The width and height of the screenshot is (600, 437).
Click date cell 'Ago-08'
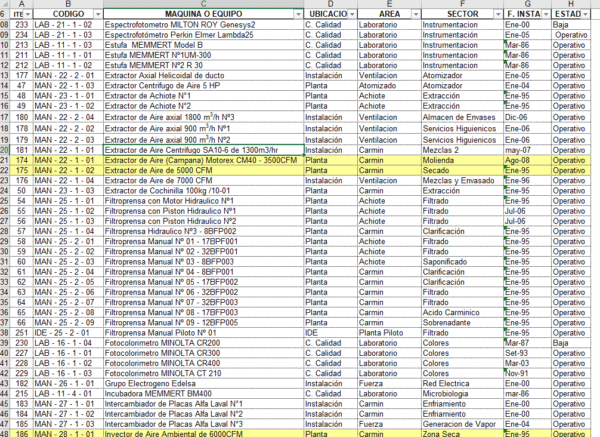(x=527, y=160)
